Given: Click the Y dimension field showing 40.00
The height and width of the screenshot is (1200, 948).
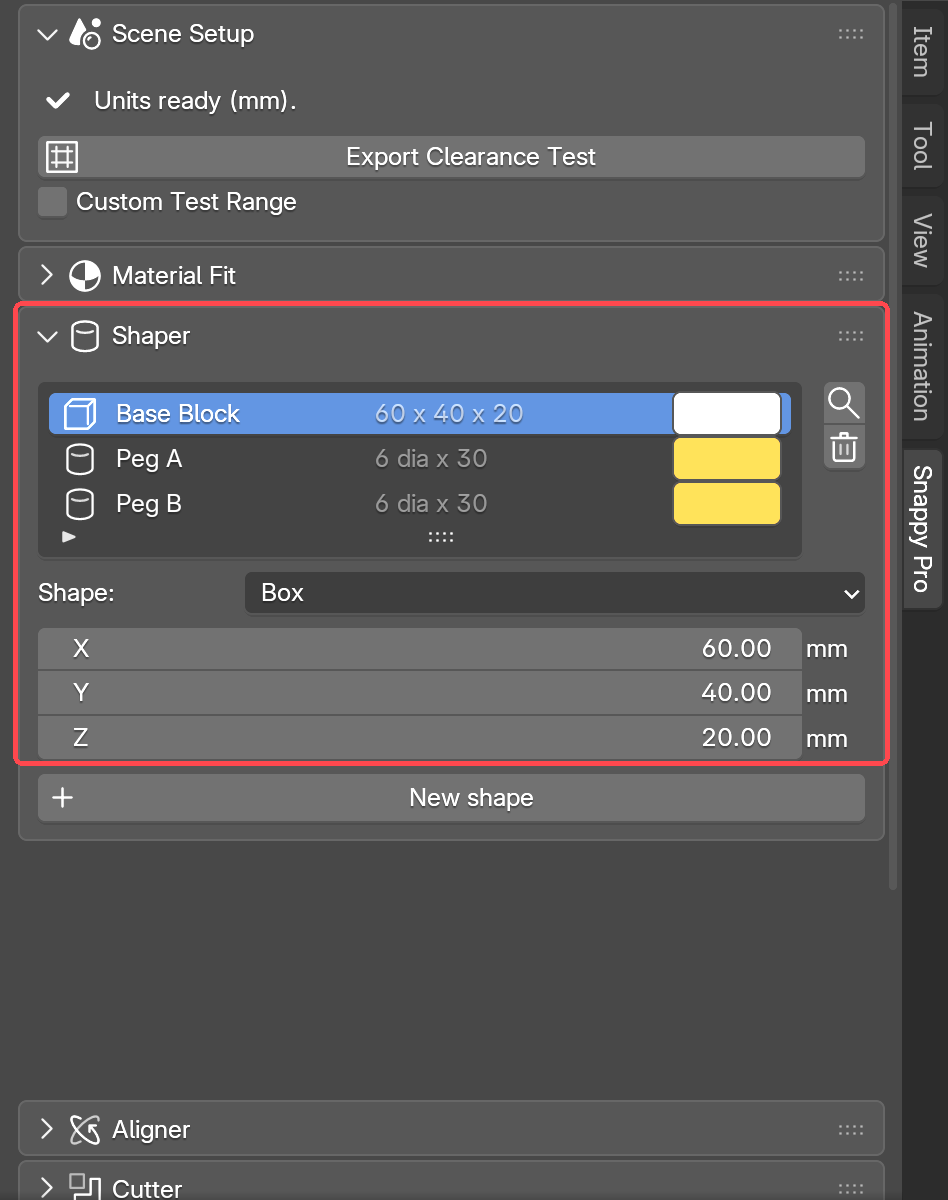Looking at the screenshot, I should tap(420, 693).
